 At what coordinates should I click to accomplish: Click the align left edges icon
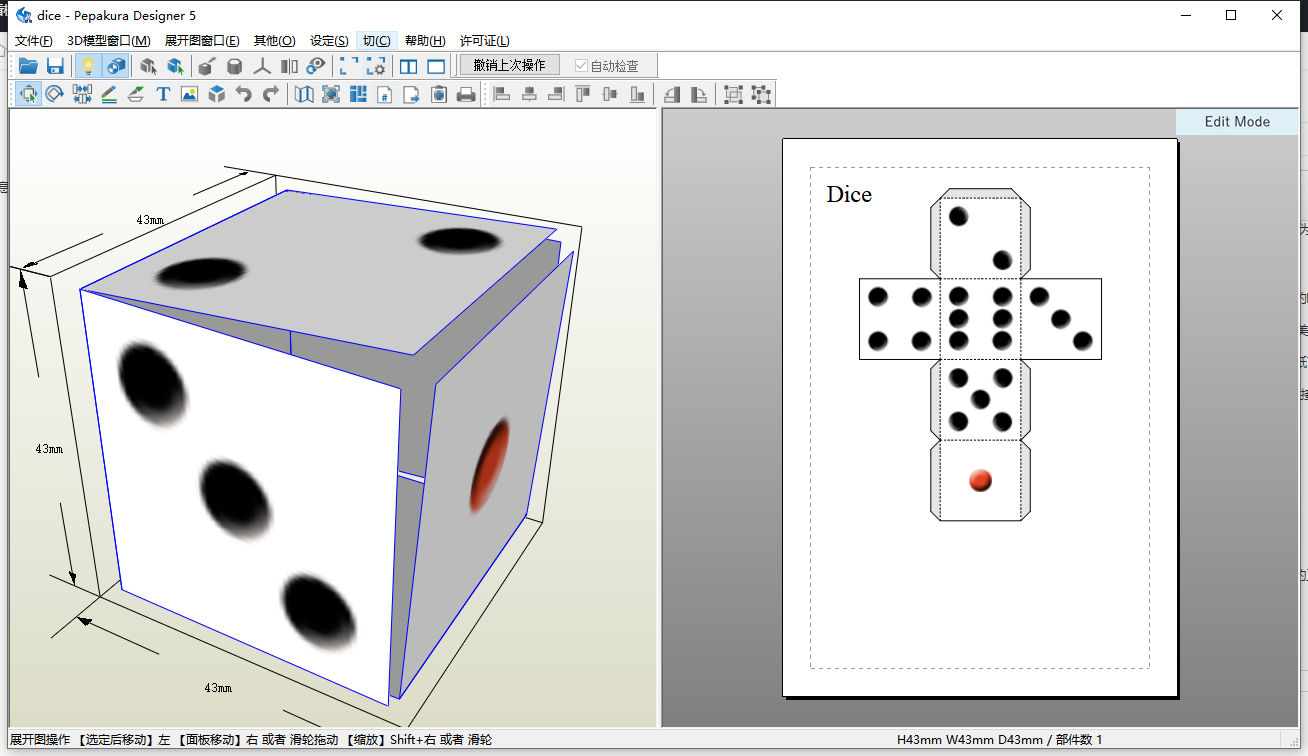point(503,94)
